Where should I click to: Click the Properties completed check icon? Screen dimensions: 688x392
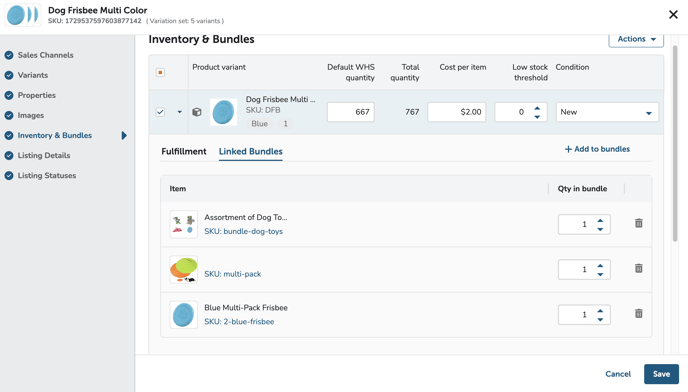tap(9, 95)
